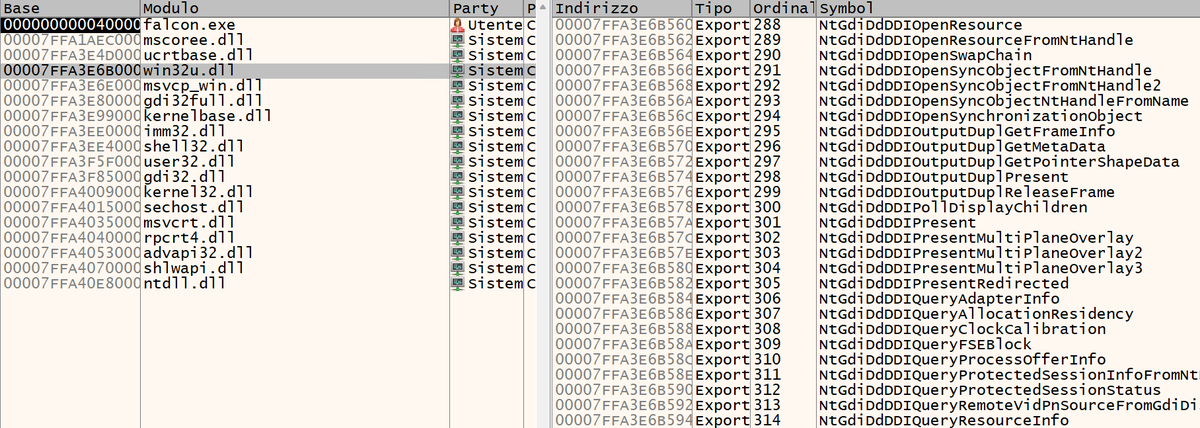Click the system party icon for rpcrt4.dll
This screenshot has width=1200, height=428.
pos(460,238)
